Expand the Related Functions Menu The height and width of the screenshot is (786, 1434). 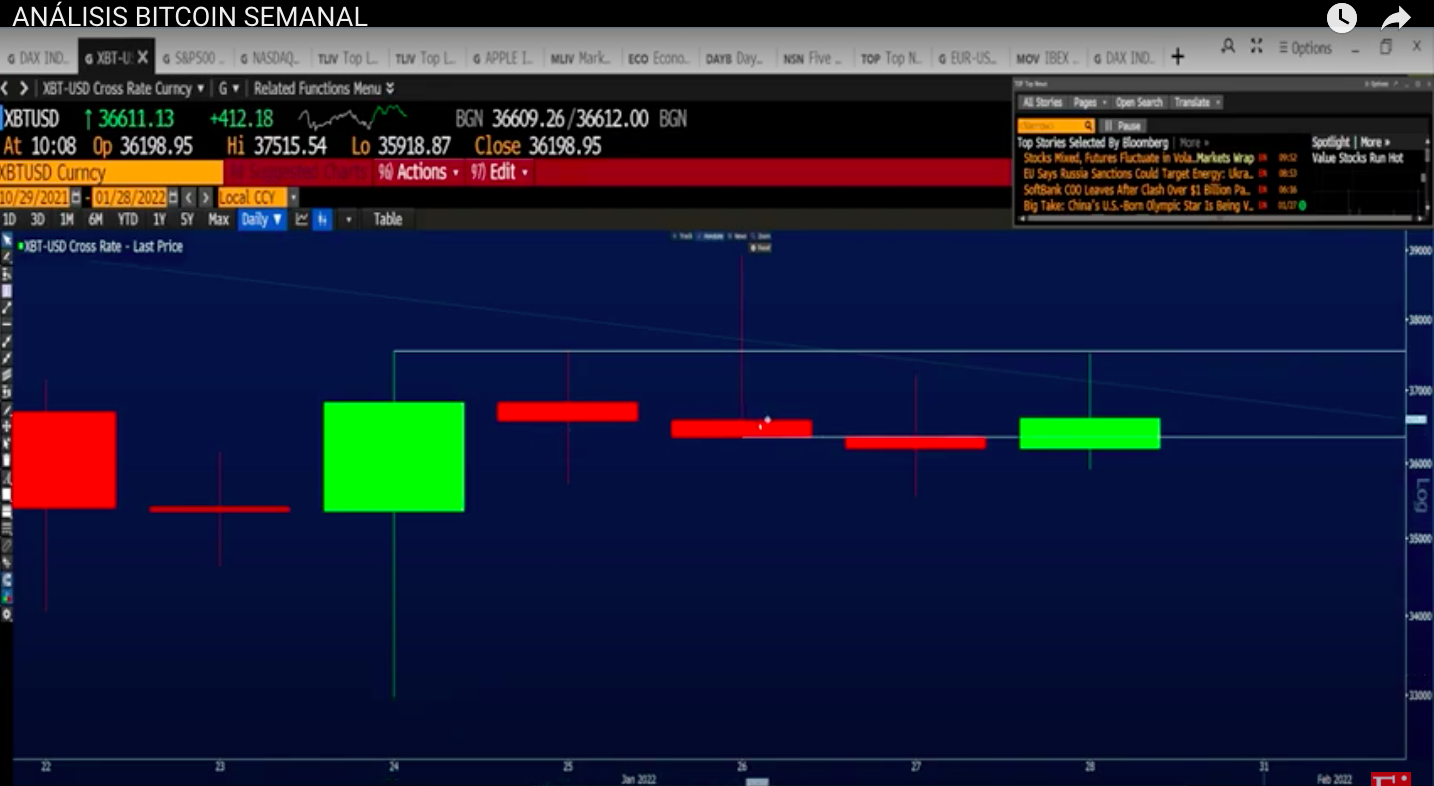(323, 88)
